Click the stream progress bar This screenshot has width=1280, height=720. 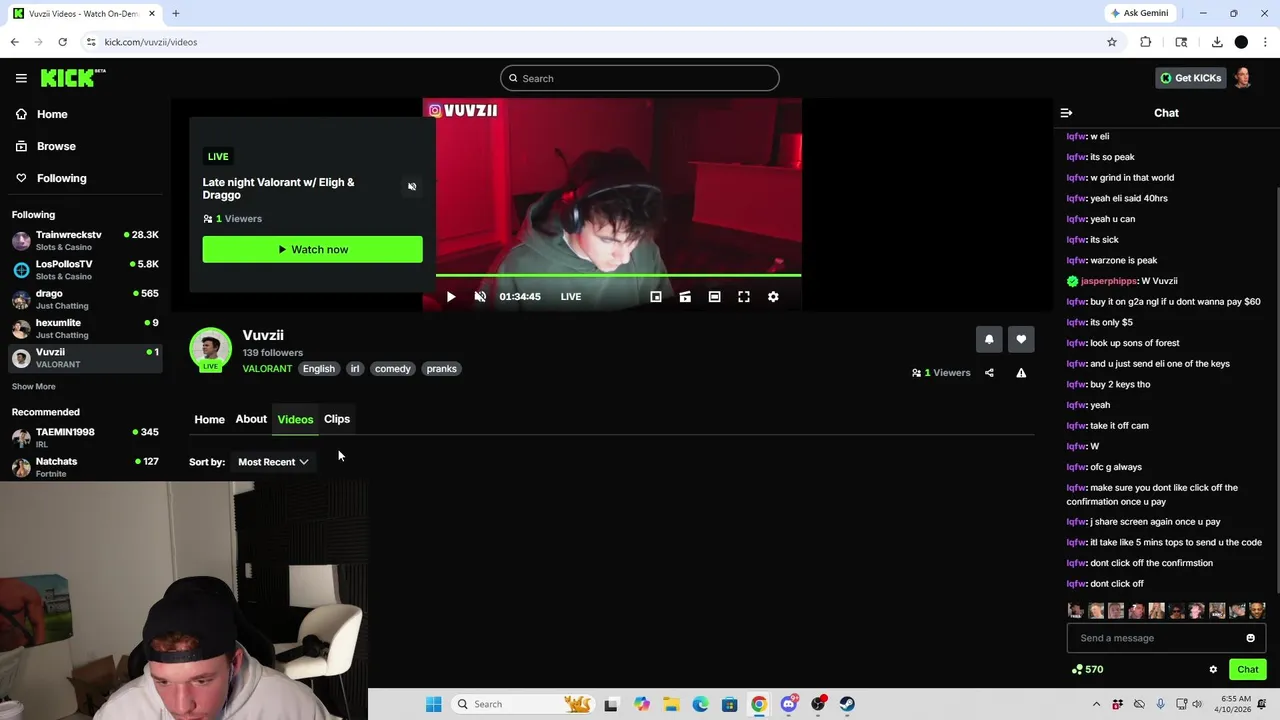coord(618,275)
